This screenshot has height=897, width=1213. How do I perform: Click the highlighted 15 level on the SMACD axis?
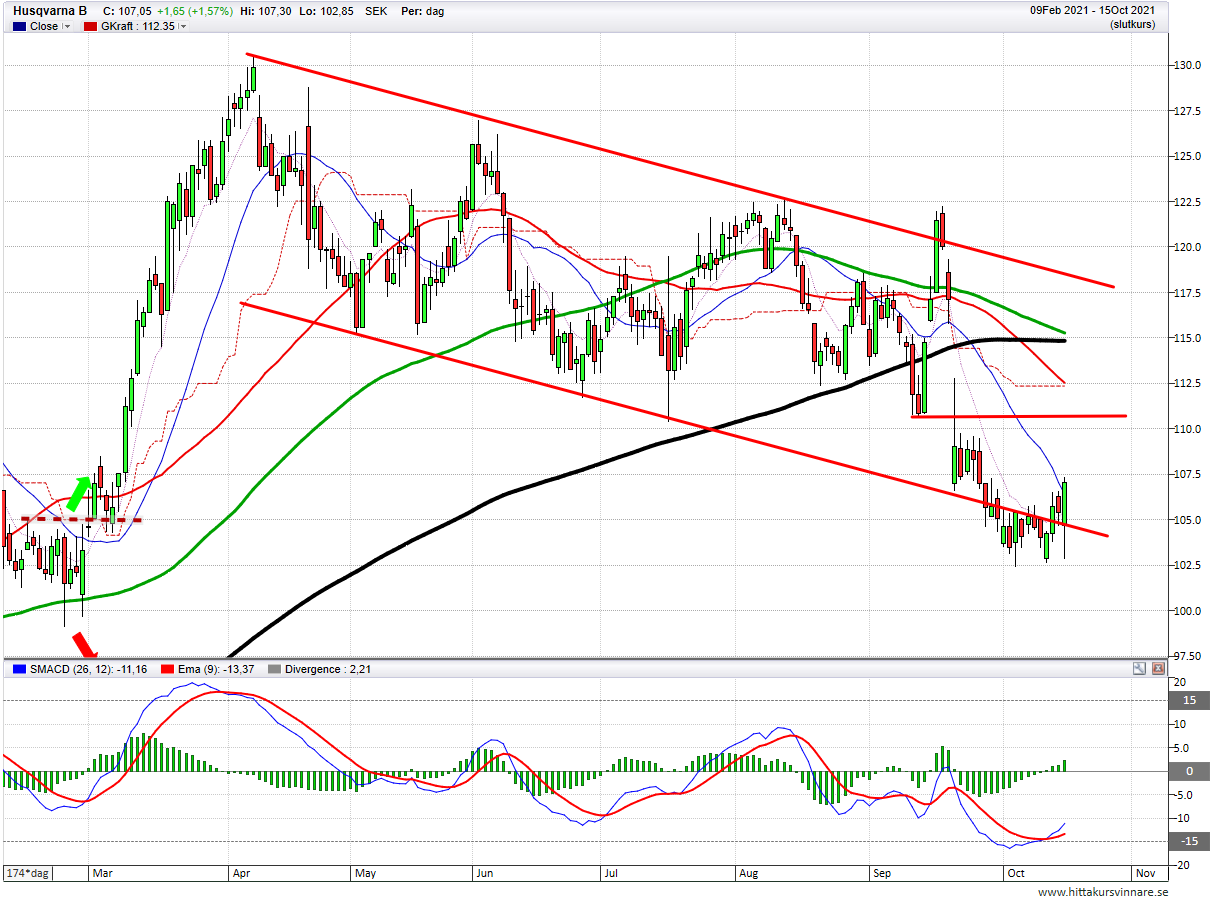pos(1189,701)
